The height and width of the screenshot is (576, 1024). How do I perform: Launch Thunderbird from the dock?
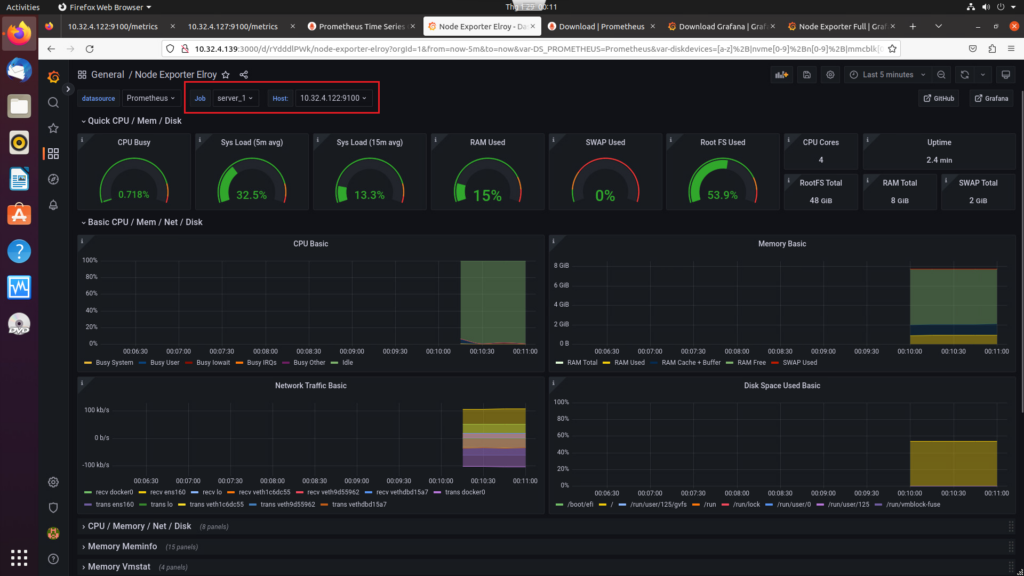[x=19, y=70]
